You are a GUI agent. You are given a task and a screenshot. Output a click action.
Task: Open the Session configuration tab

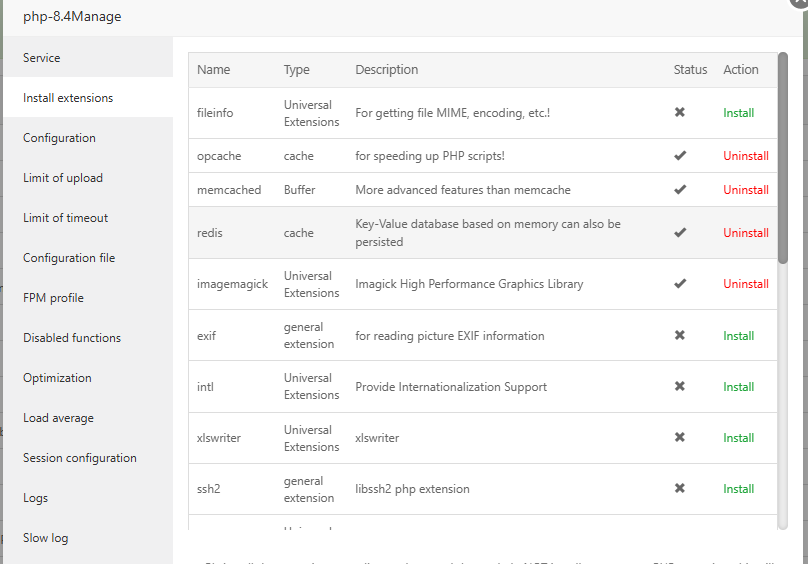(80, 458)
